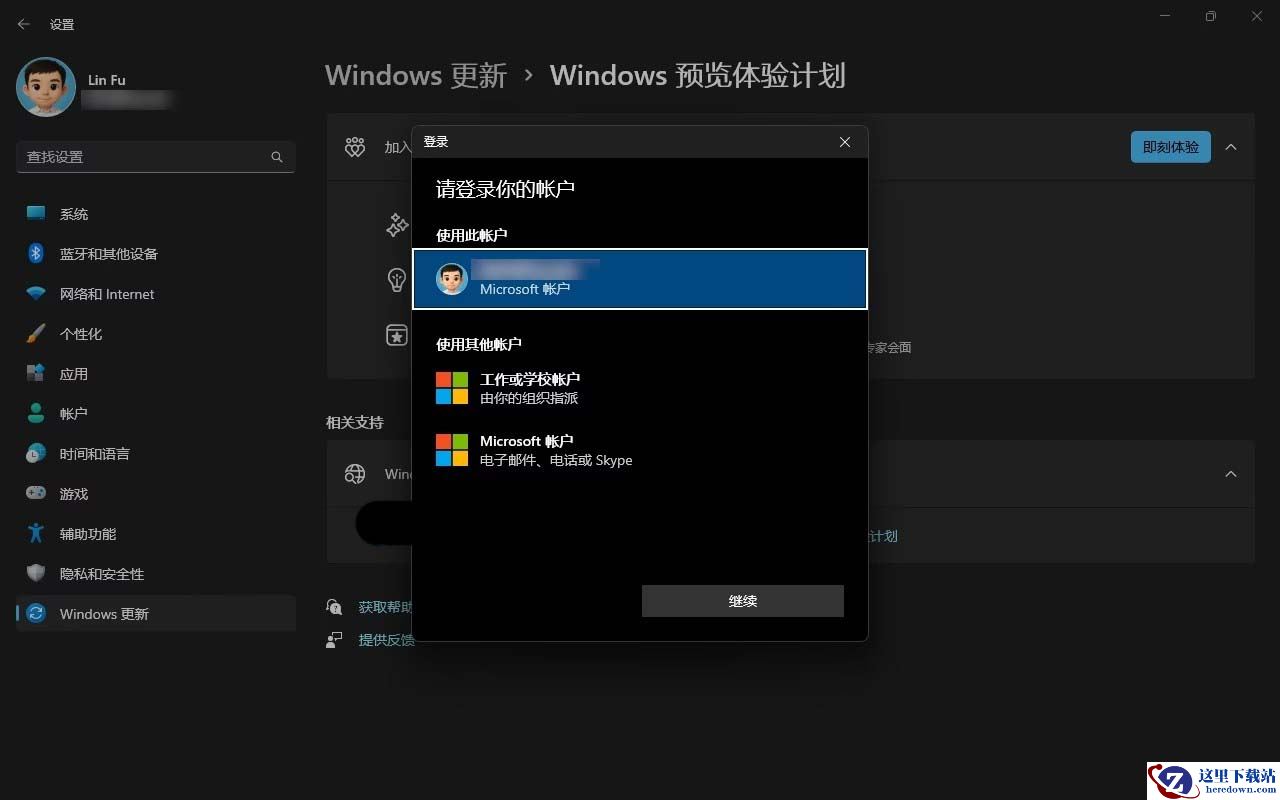Click the 使用其他帐户 label
This screenshot has height=800, width=1280.
coord(479,344)
